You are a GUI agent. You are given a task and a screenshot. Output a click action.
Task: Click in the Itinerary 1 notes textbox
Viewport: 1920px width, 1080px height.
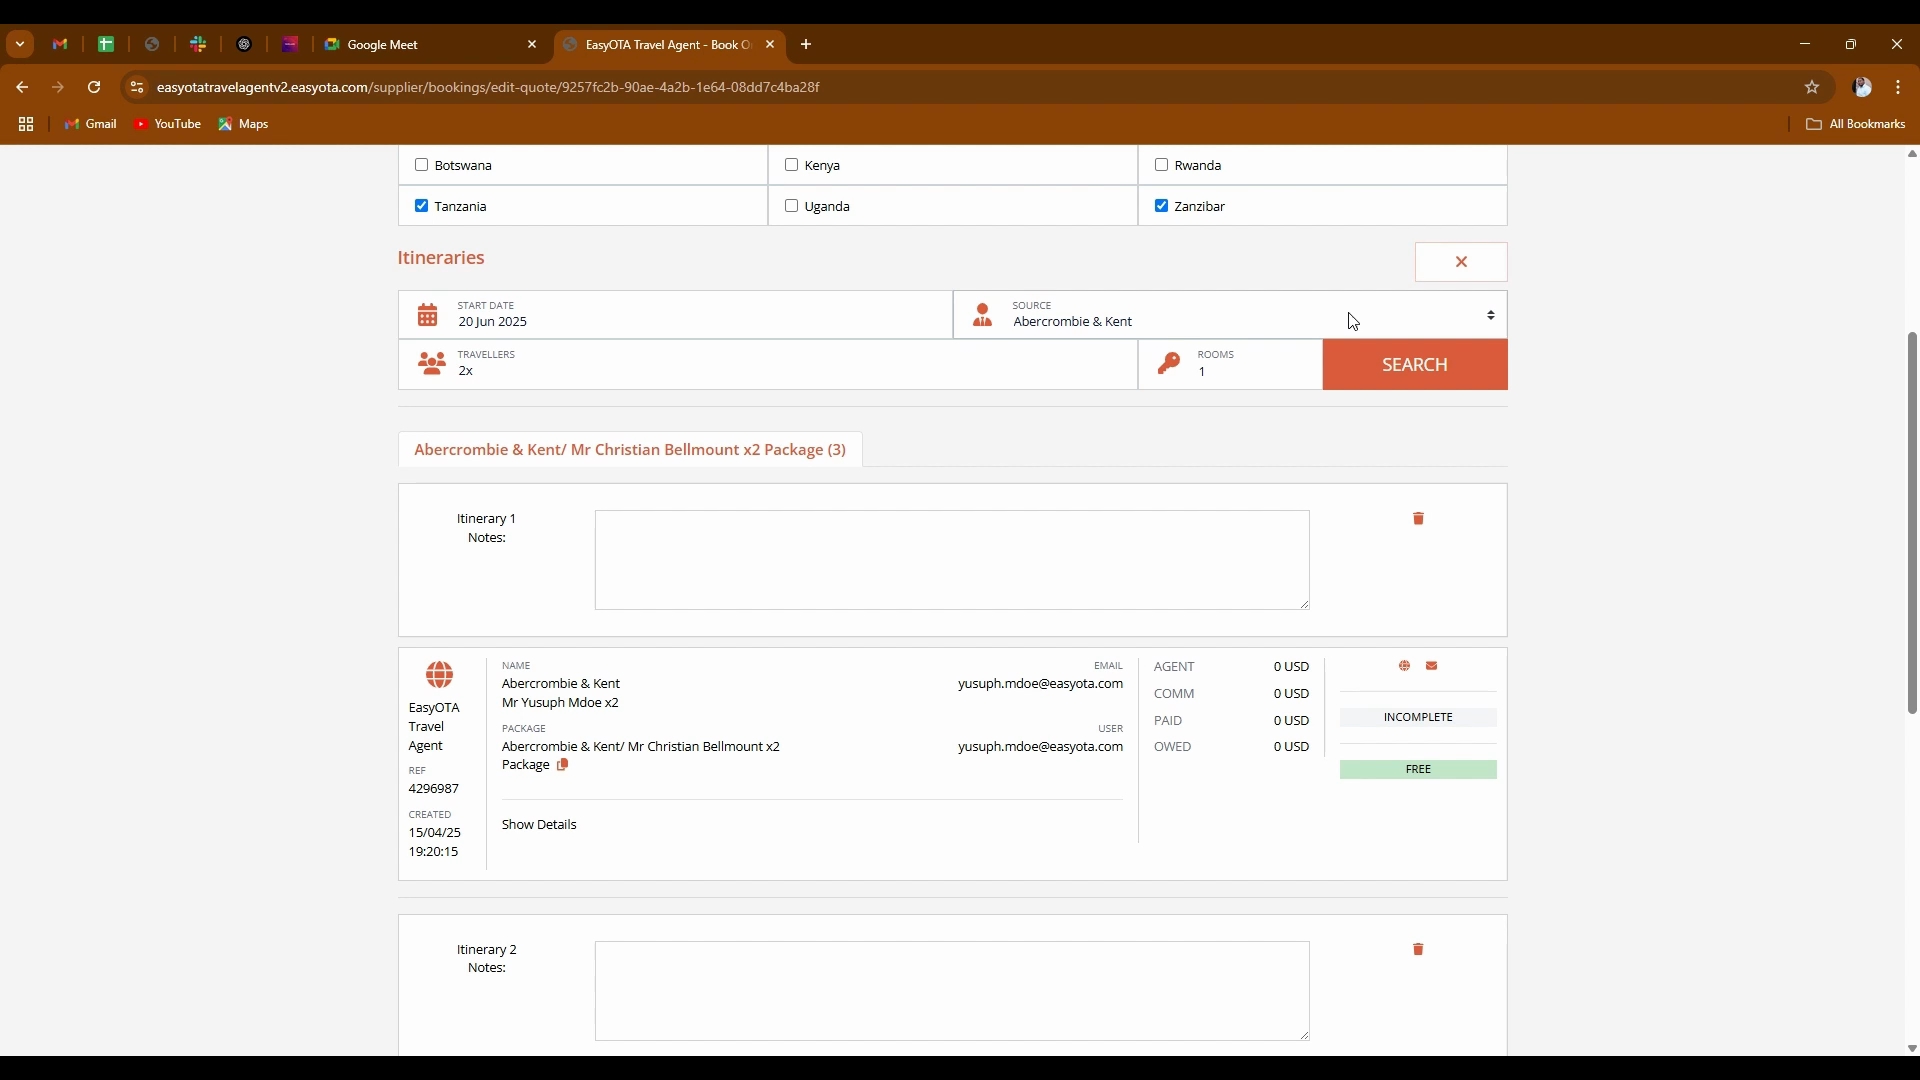click(x=952, y=560)
